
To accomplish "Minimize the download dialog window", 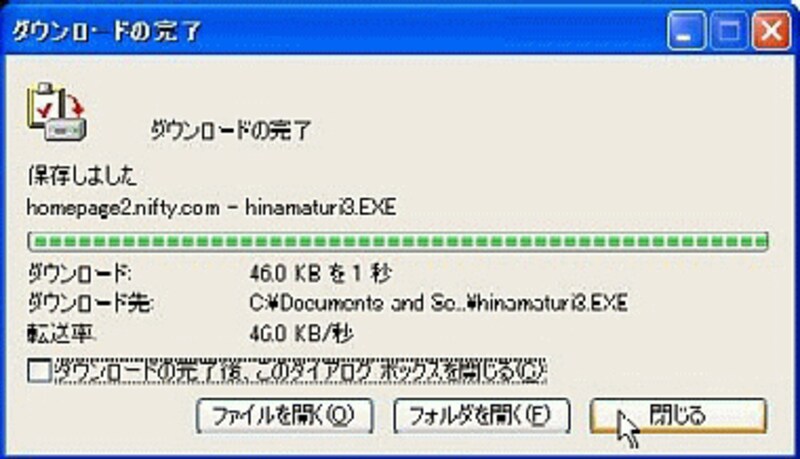I will 686,31.
